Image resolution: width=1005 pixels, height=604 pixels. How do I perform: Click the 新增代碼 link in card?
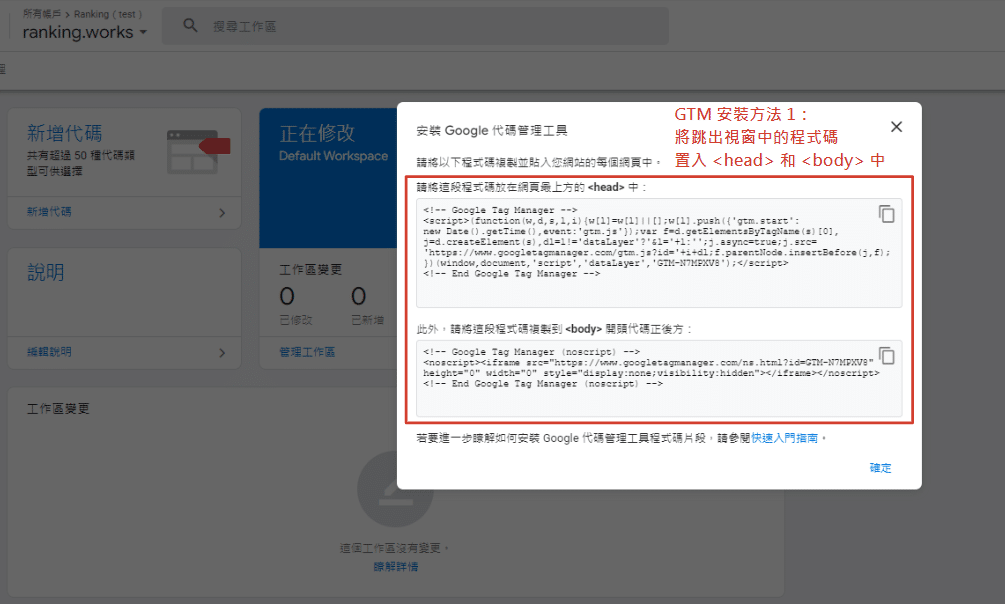tap(49, 212)
